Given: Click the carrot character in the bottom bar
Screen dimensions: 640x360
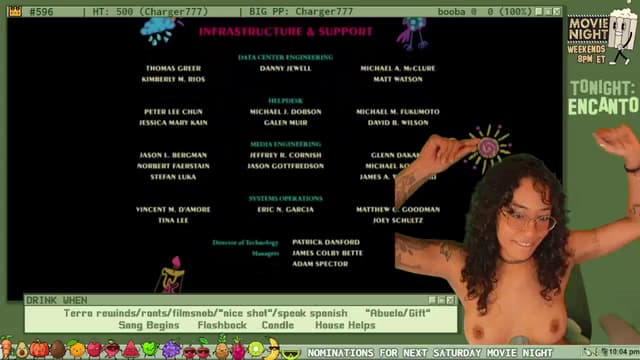Looking at the screenshot, I should (6, 347).
